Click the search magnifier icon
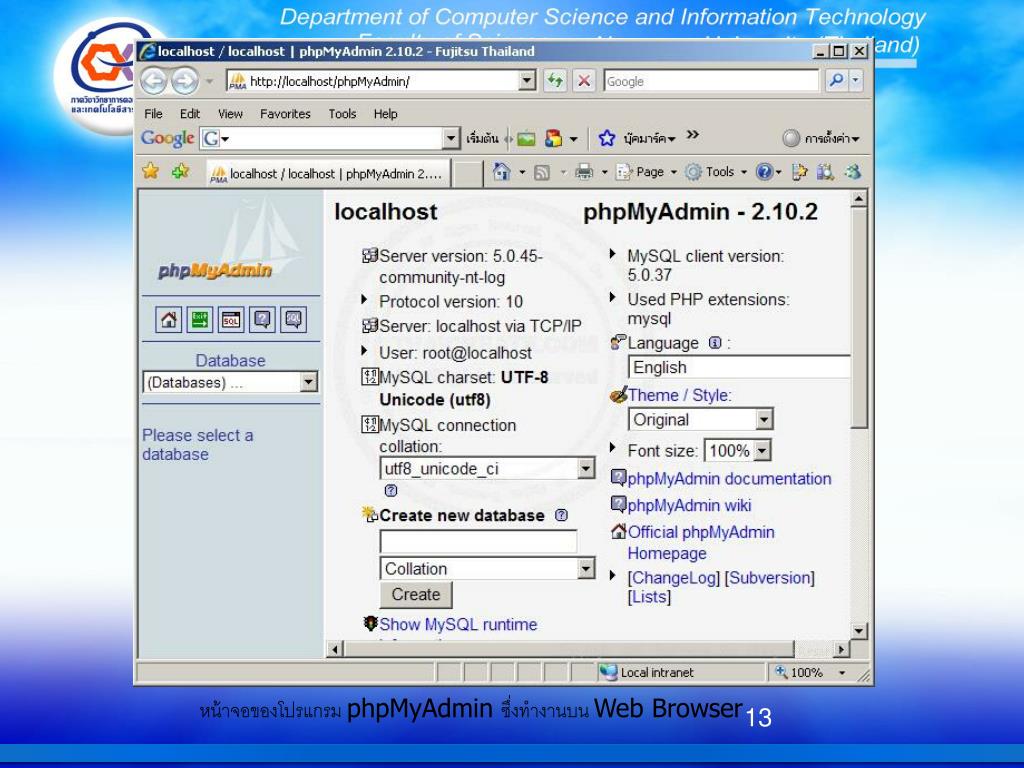 click(836, 81)
